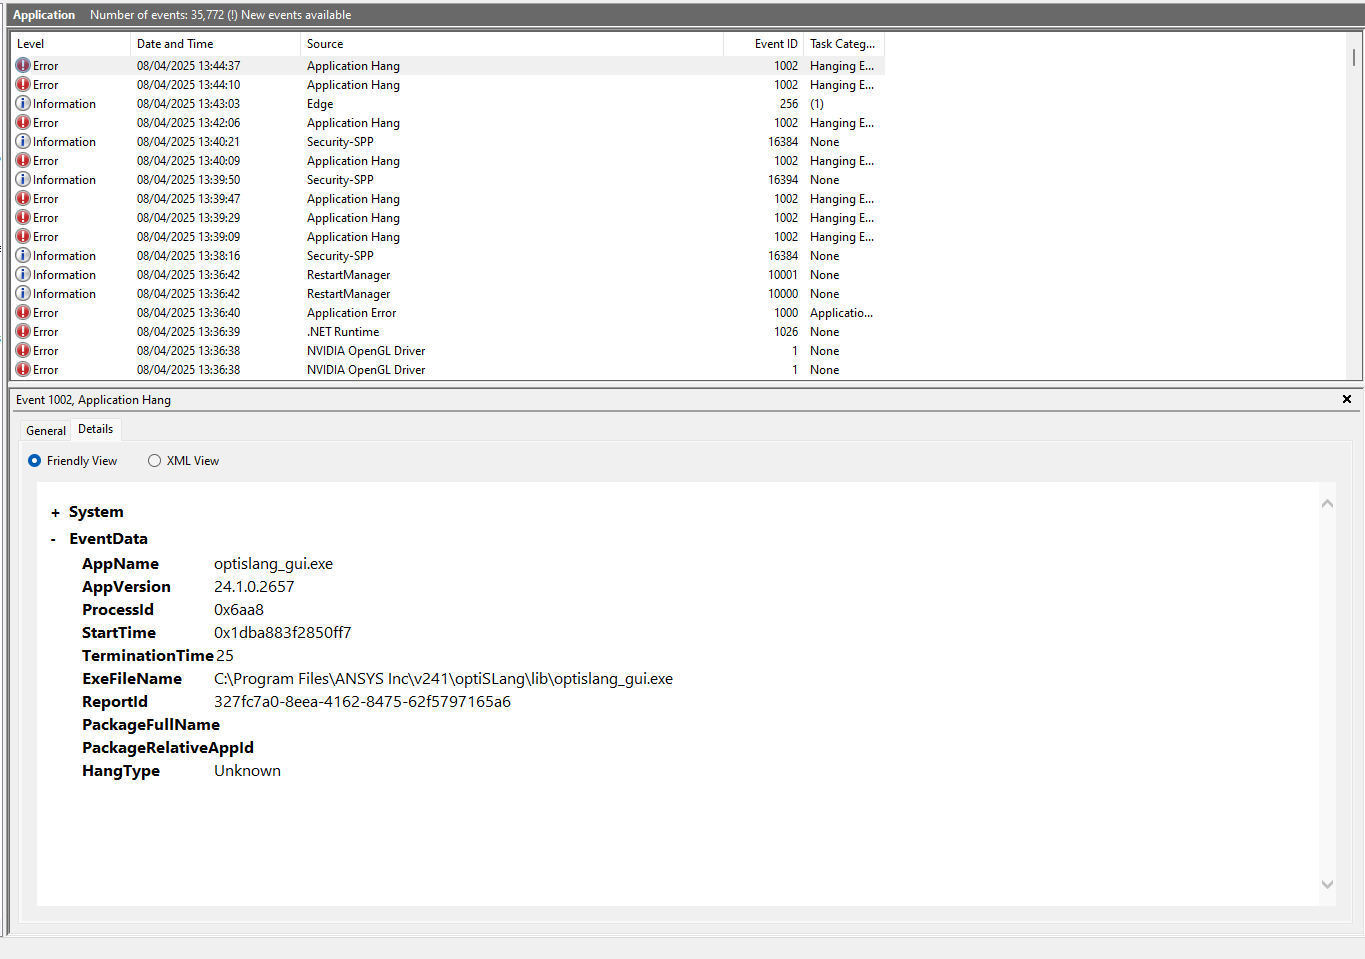Click the StartTime value 0x1dba883f2850ff7
The height and width of the screenshot is (959, 1365).
(283, 633)
